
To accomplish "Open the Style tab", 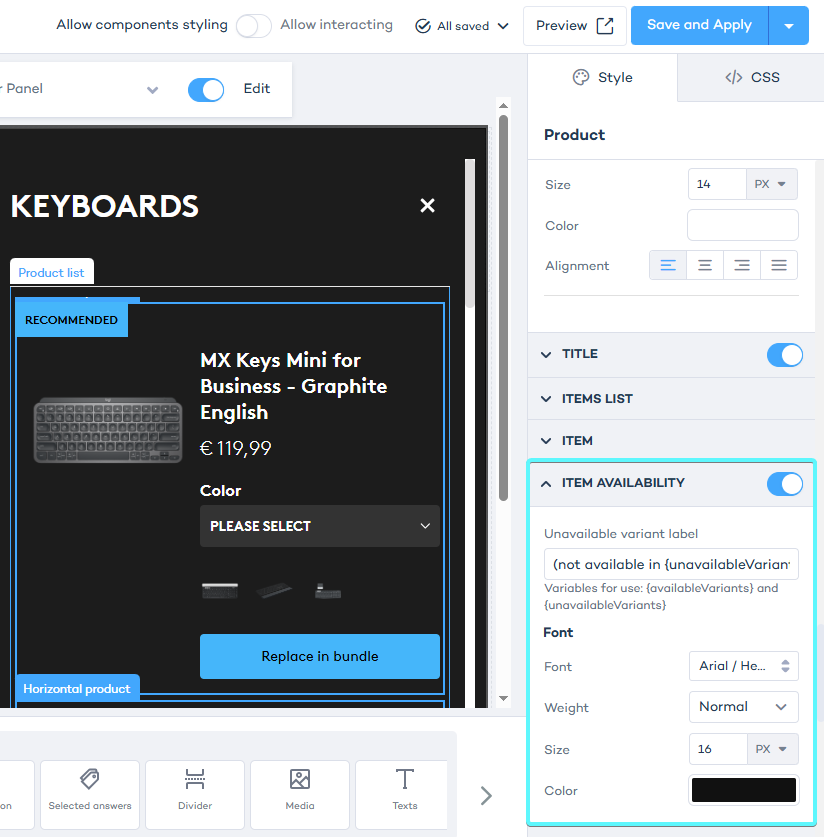I will [602, 78].
